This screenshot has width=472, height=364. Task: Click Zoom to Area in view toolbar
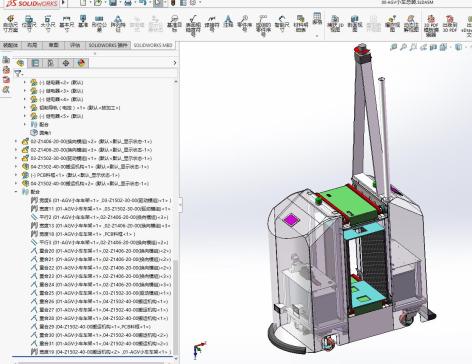pyautogui.click(x=403, y=47)
